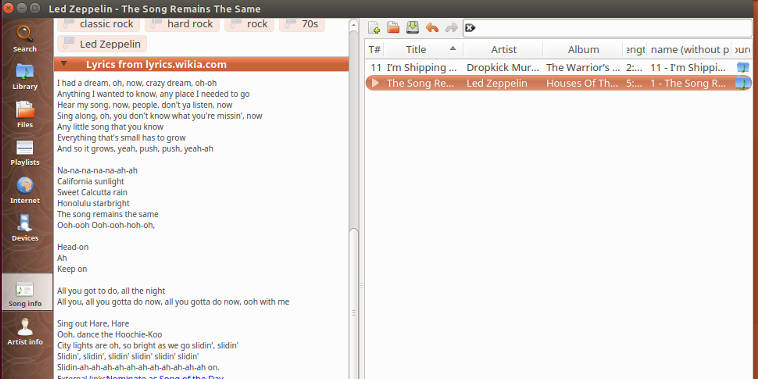Select 'The Warrior's ...' album cell
Viewport: 758px width, 379px height.
[x=583, y=68]
